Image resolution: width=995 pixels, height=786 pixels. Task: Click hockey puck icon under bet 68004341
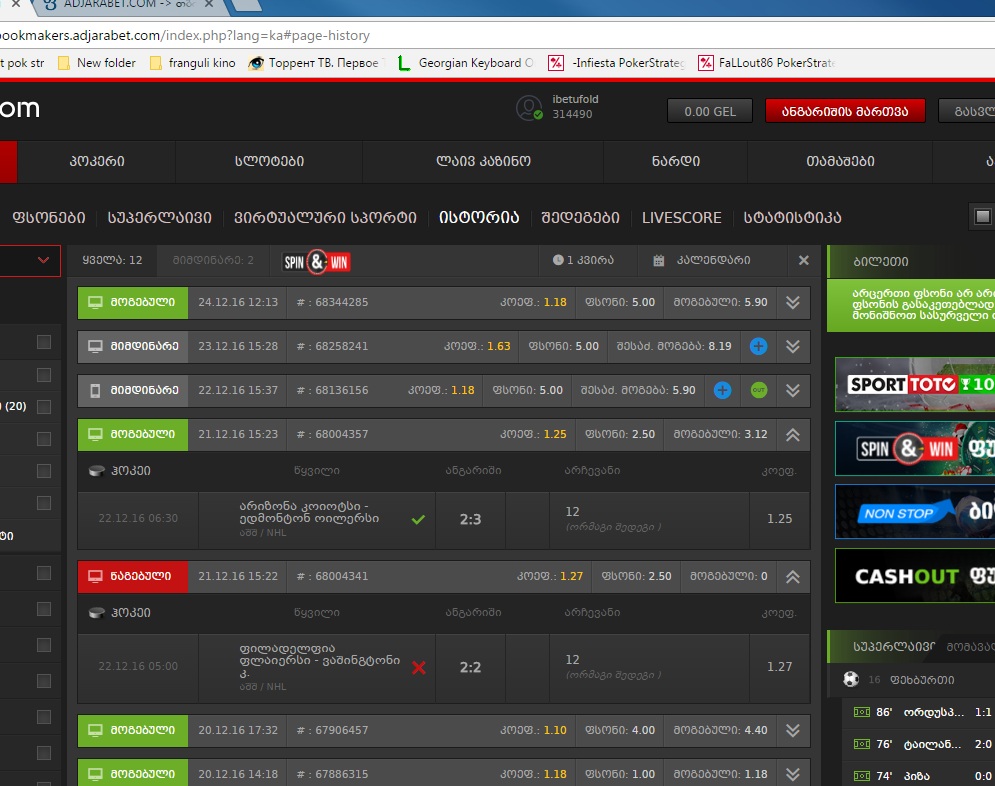point(96,613)
